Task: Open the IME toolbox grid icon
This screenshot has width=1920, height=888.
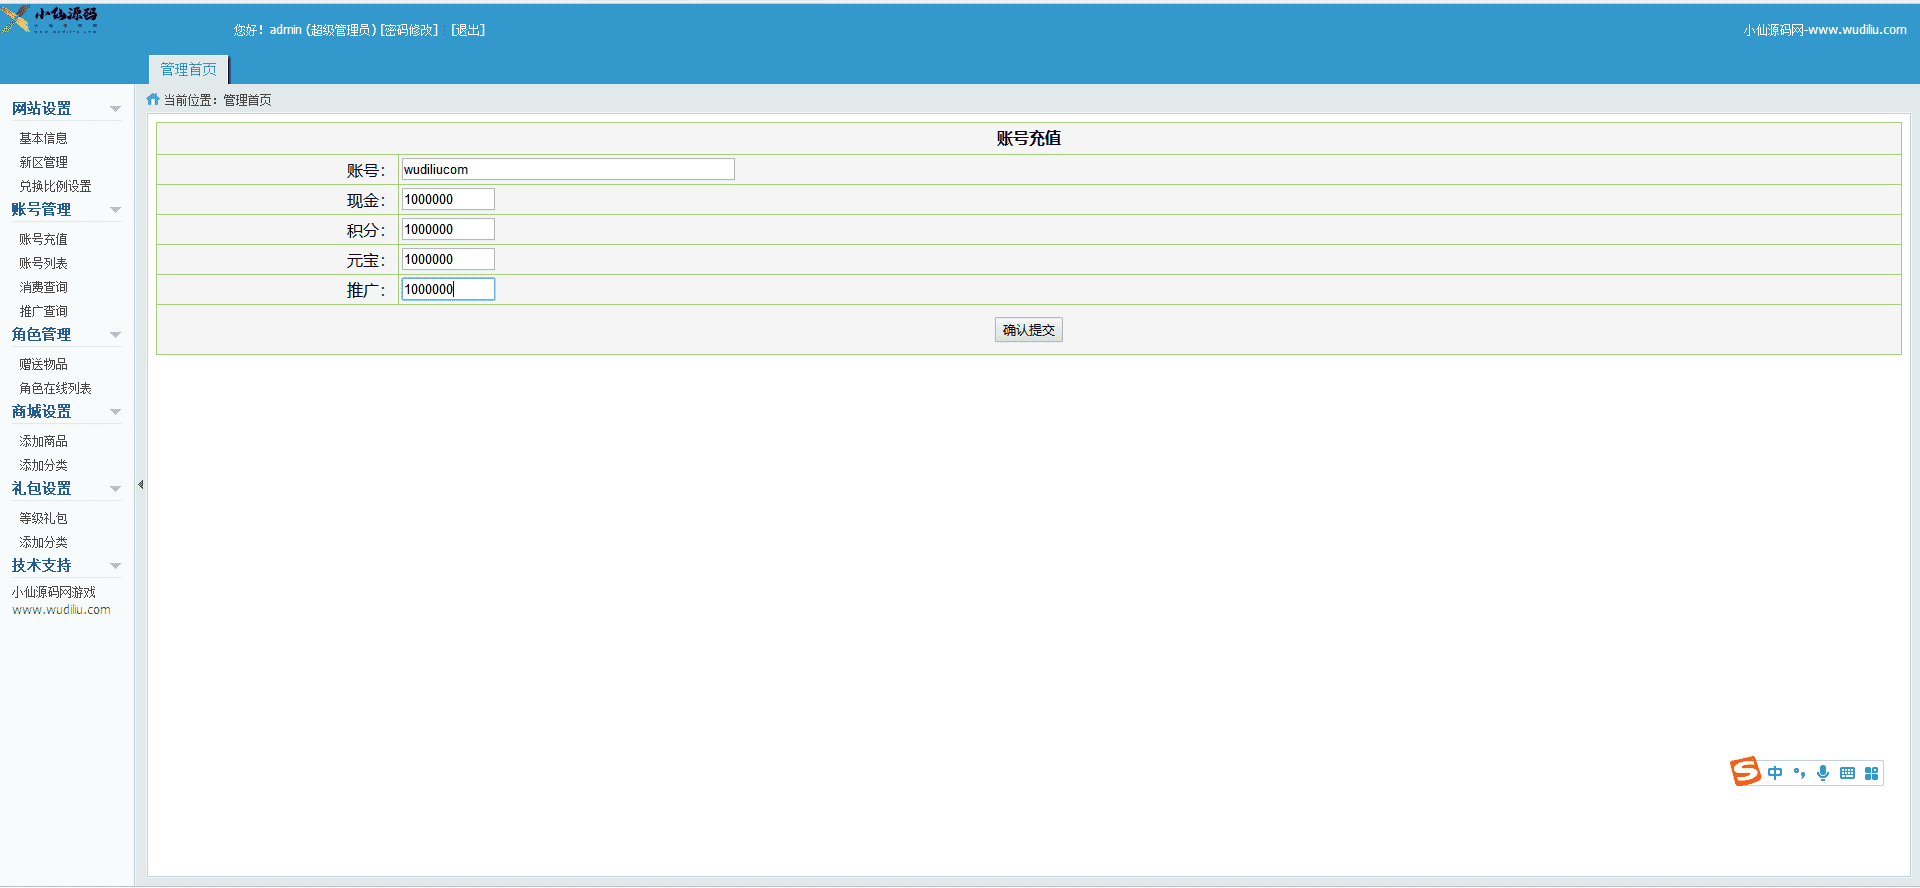Action: tap(1871, 773)
